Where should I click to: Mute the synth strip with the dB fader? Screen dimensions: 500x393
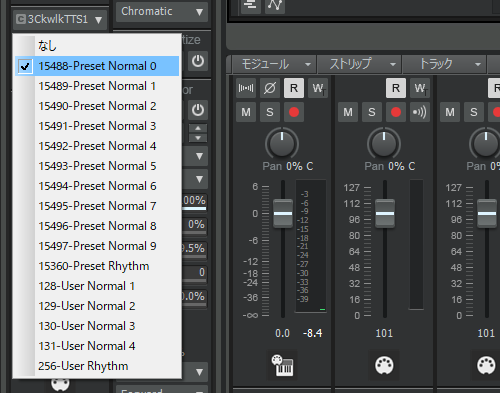pyautogui.click(x=246, y=112)
